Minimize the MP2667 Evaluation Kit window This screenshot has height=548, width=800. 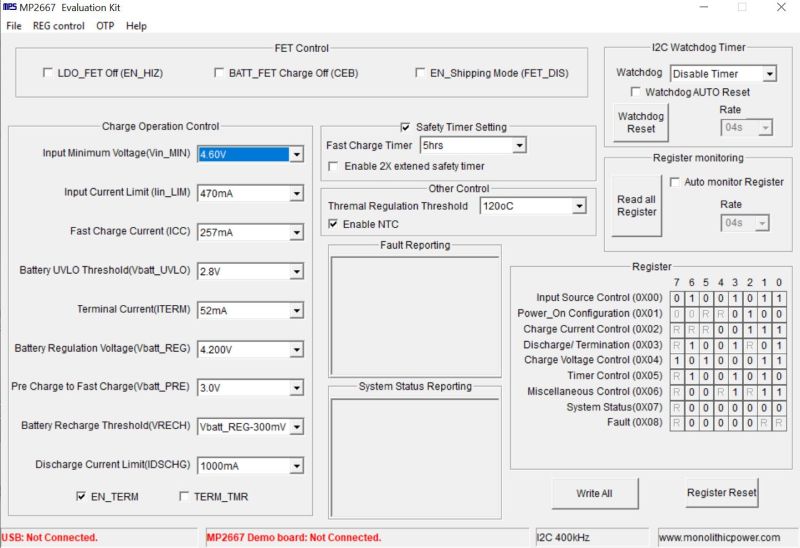[704, 7]
